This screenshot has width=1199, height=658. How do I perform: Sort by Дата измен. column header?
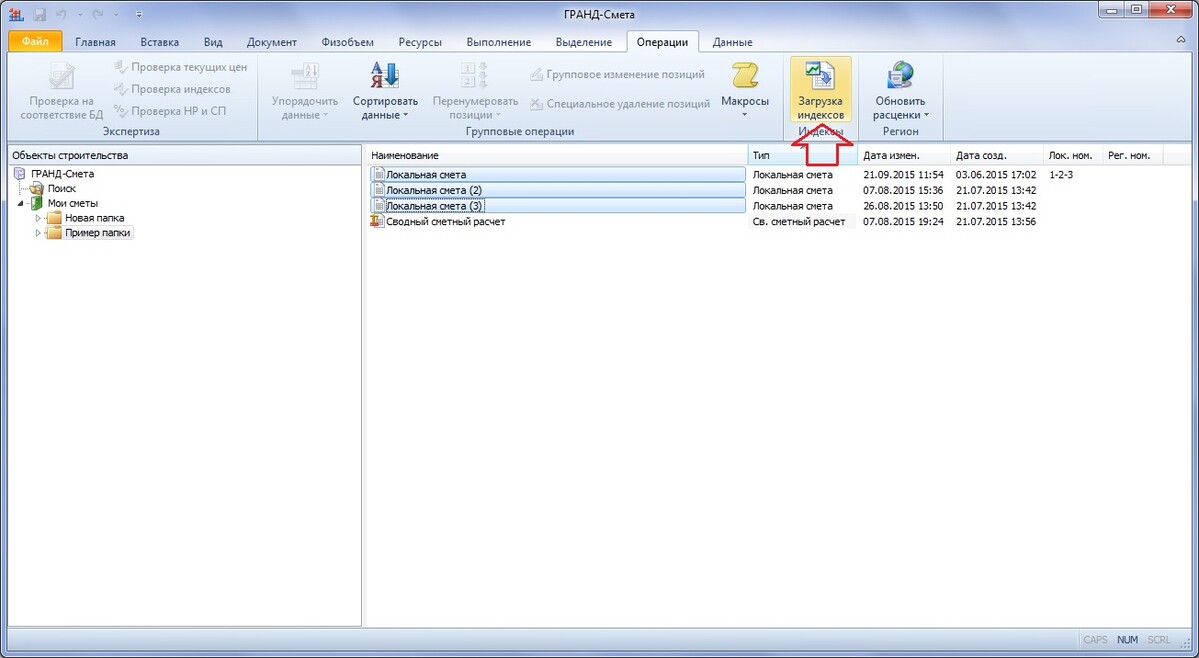tap(904, 156)
